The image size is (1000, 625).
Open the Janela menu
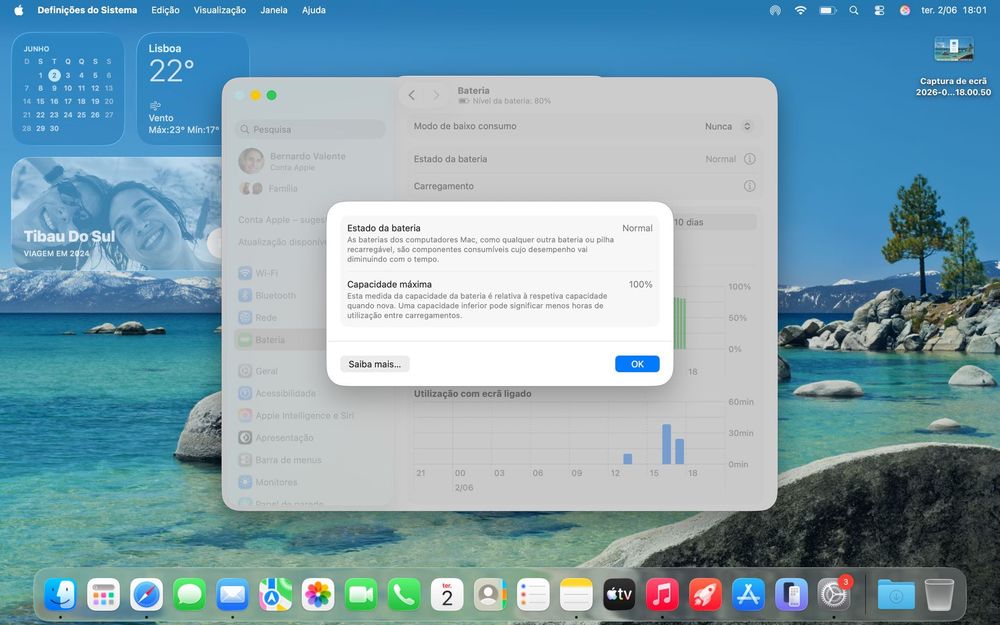tap(274, 10)
